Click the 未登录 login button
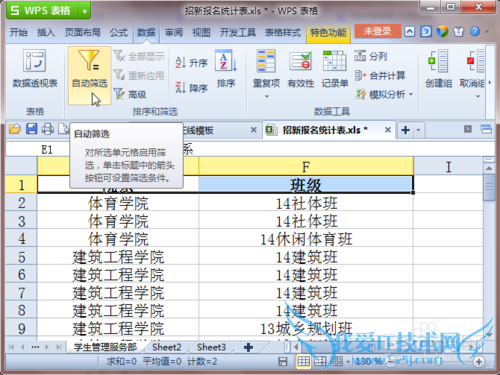The width and height of the screenshot is (500, 375). click(377, 31)
